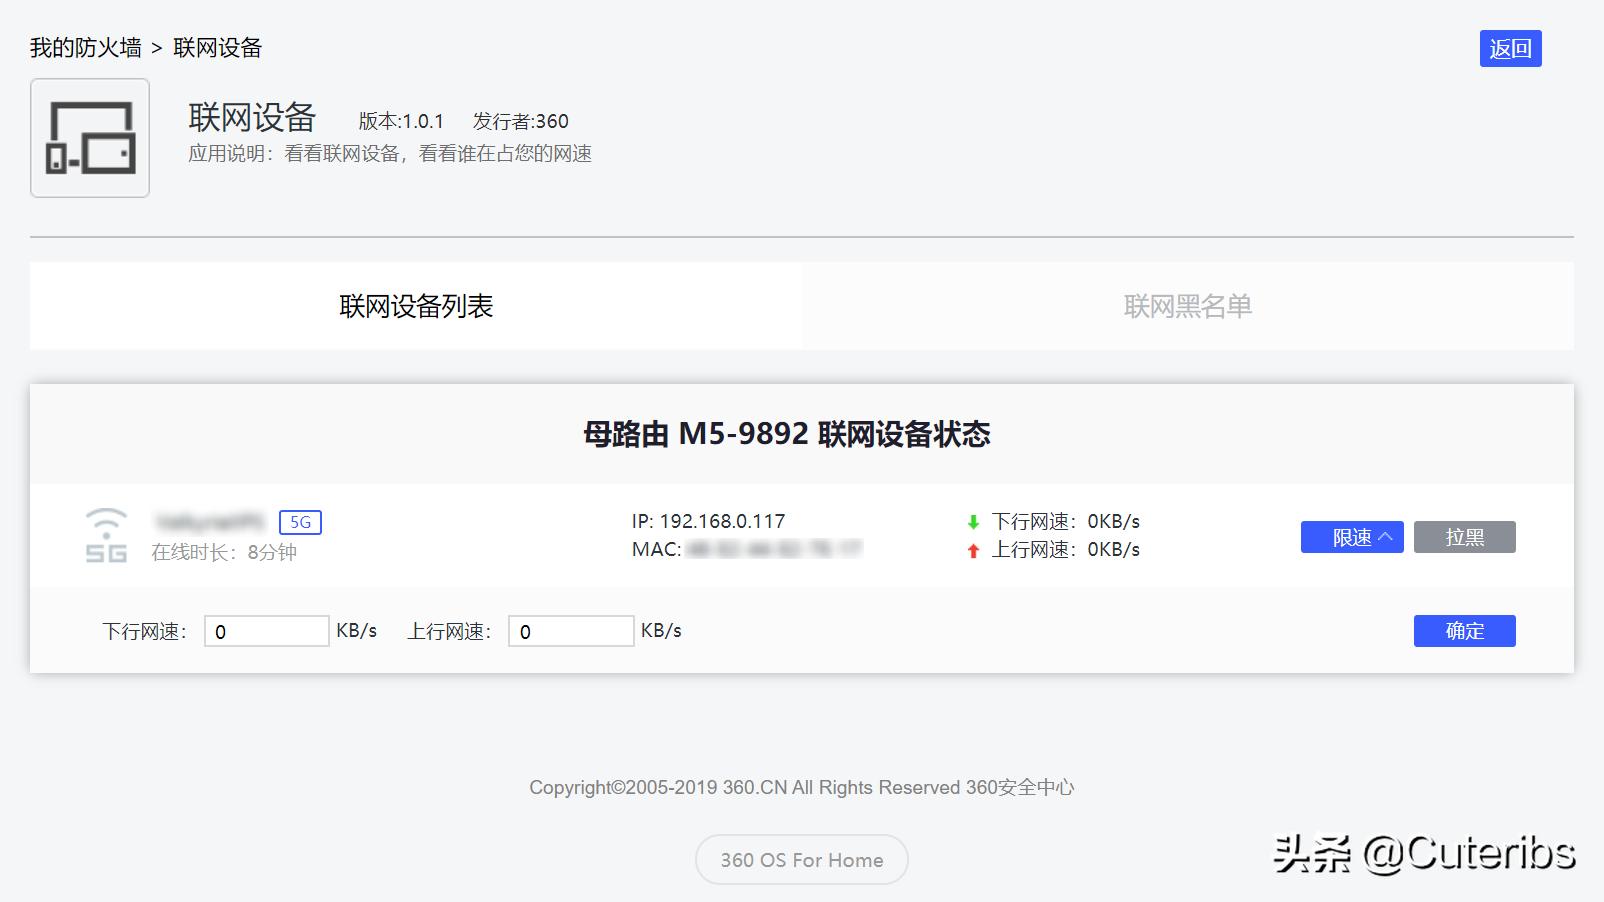Click the 360 OS For Home button

(801, 859)
